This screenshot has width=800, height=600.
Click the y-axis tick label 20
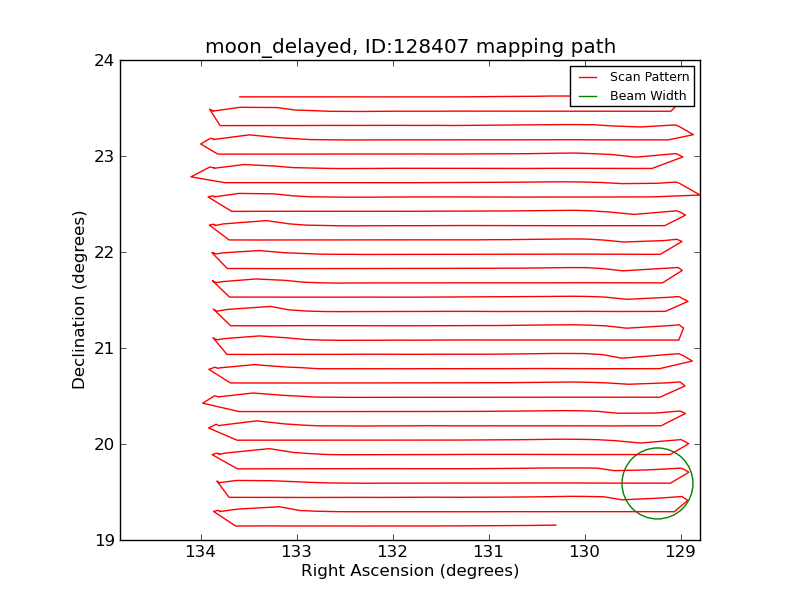coord(104,444)
